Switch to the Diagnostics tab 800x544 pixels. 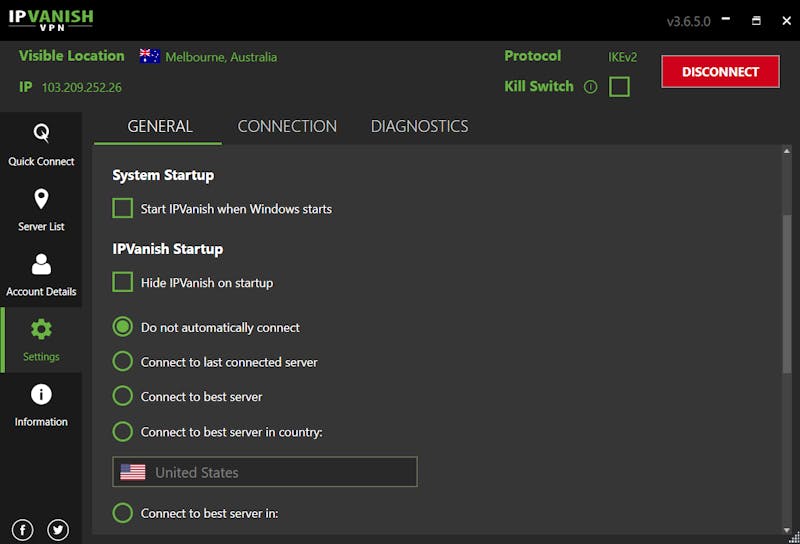pos(419,126)
